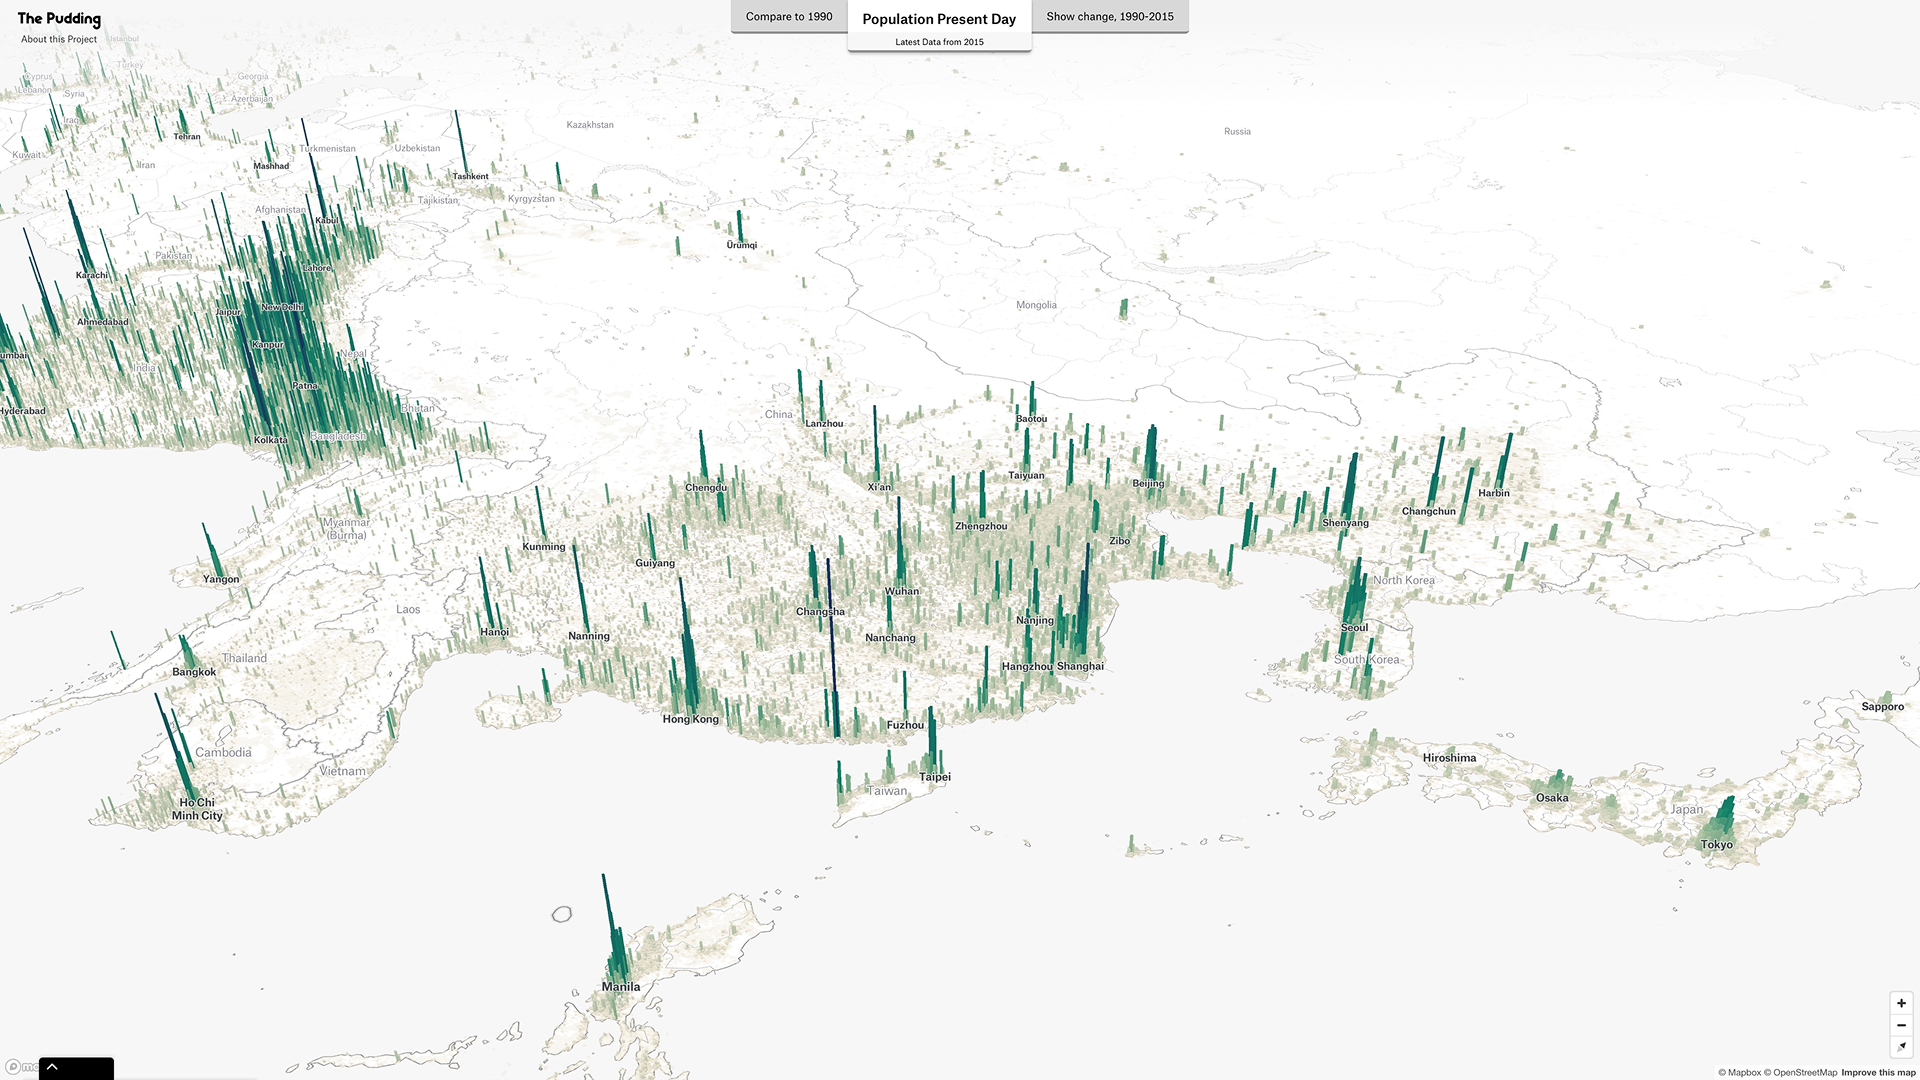
Task: Open About this Project link
Action: click(x=59, y=39)
